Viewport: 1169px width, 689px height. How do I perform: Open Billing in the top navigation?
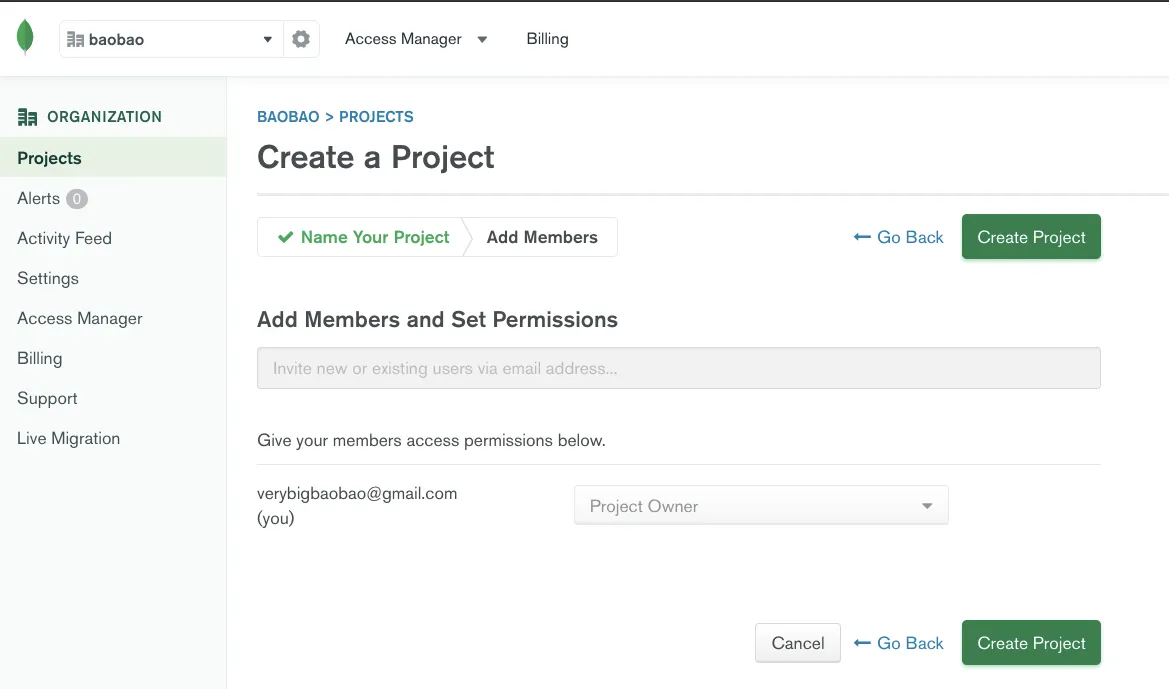pos(547,39)
